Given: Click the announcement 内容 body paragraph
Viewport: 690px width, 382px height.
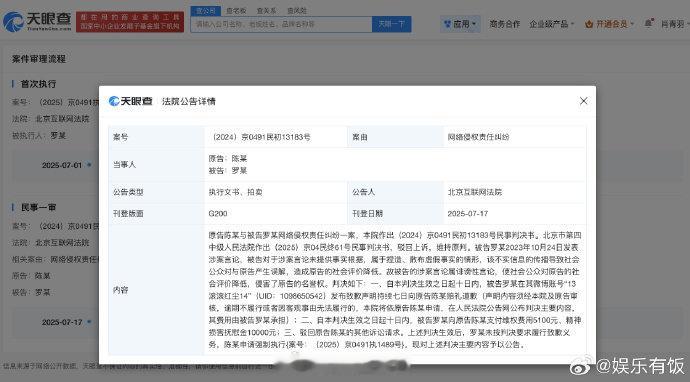Looking at the screenshot, I should tap(394, 290).
